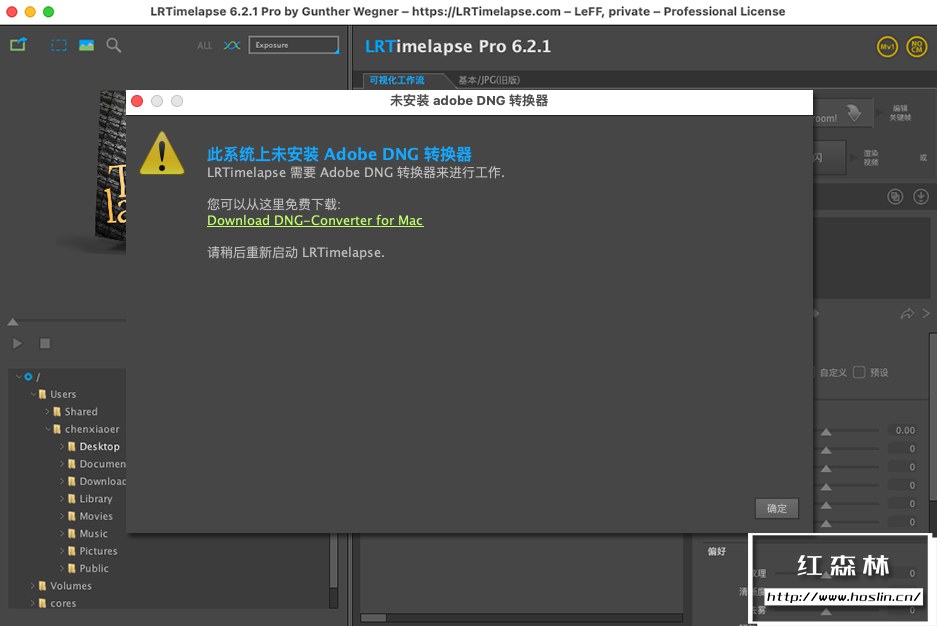Click the slider handle beside 0.00 value
The height and width of the screenshot is (626, 937).
point(826,431)
